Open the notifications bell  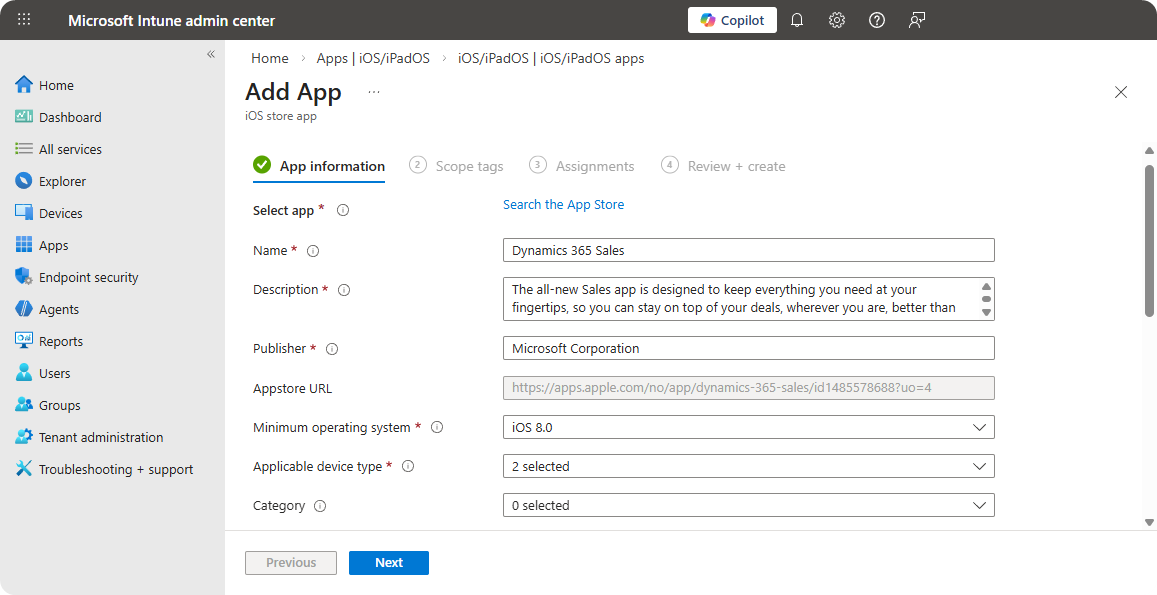coord(797,20)
